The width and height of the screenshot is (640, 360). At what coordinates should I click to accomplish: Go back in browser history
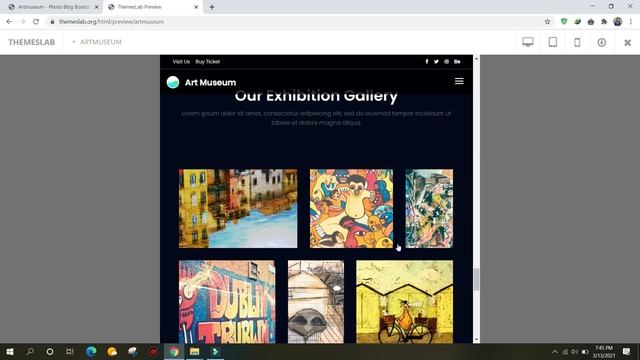(9, 22)
